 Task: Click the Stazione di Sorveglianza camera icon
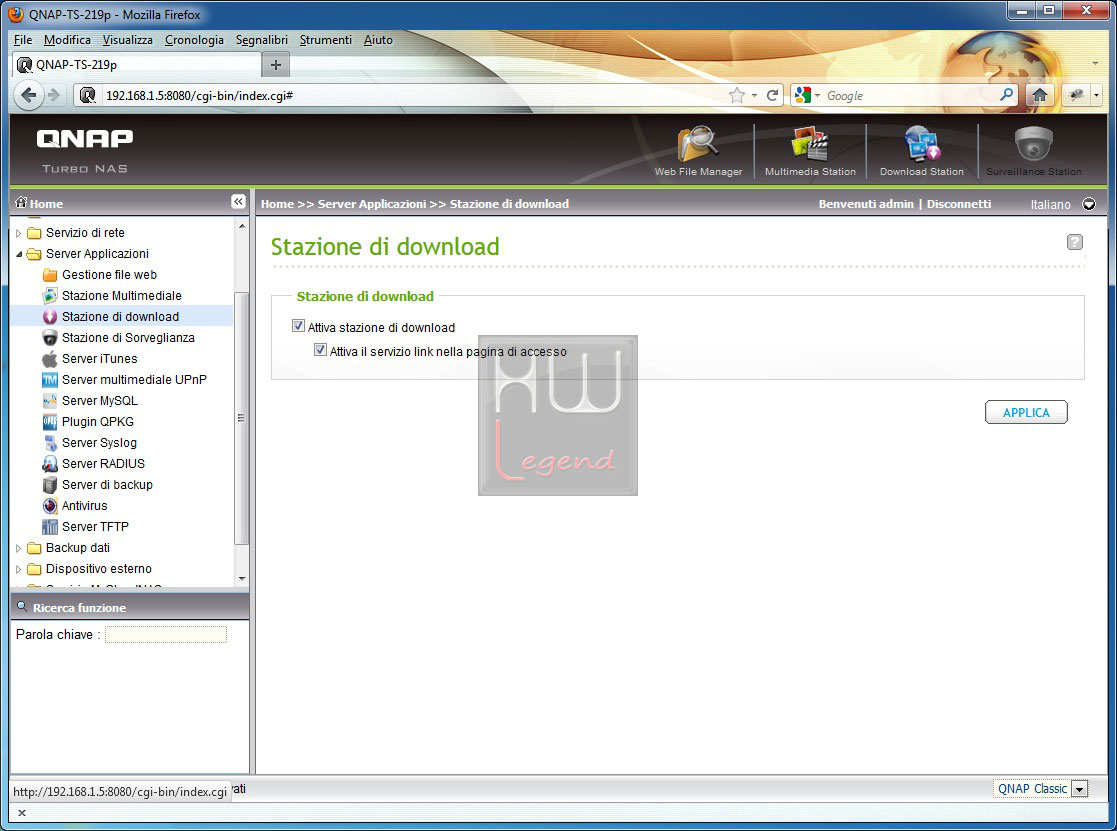pyautogui.click(x=50, y=338)
